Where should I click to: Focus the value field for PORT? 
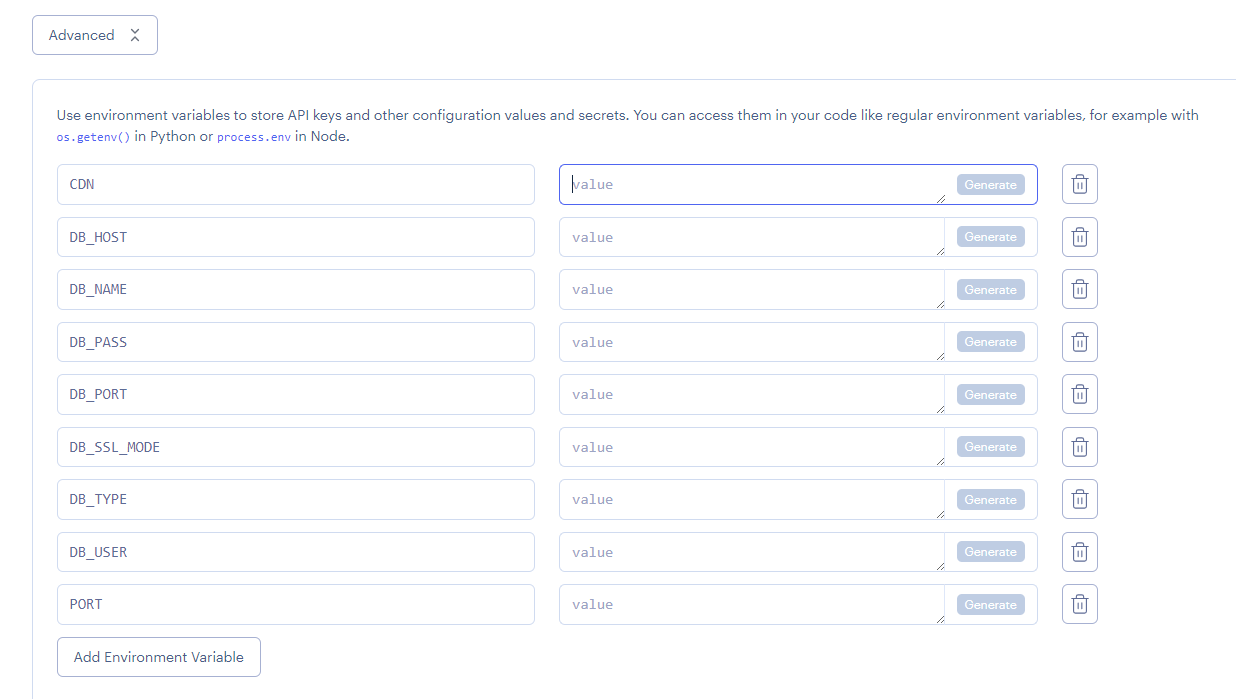(x=752, y=604)
